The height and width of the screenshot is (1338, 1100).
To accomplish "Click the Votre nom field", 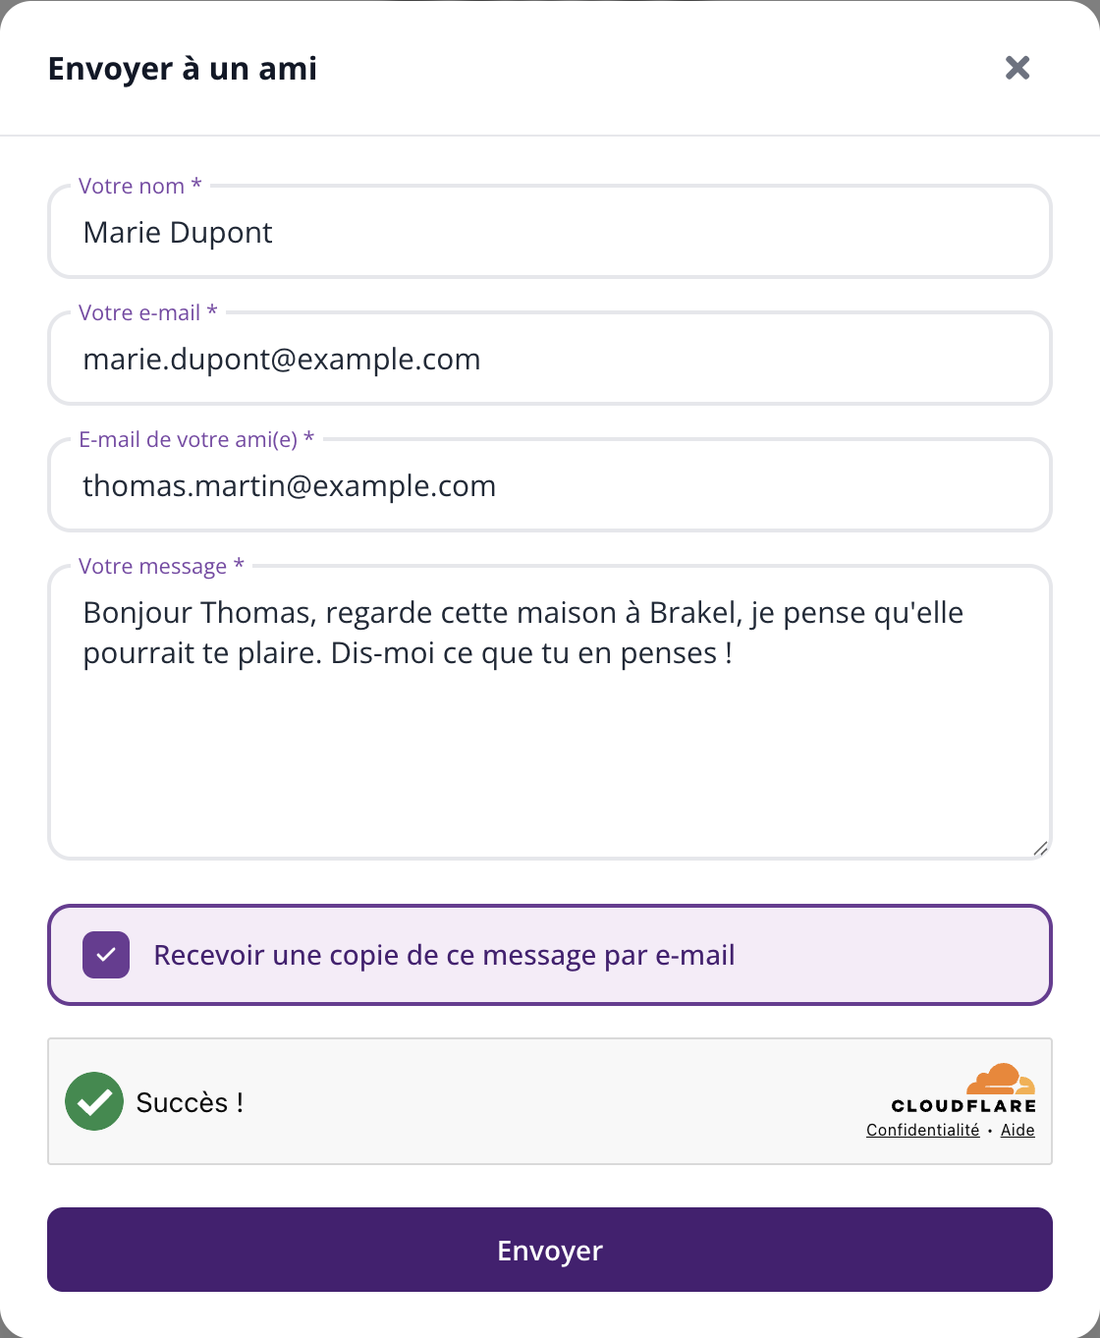I will click(550, 232).
